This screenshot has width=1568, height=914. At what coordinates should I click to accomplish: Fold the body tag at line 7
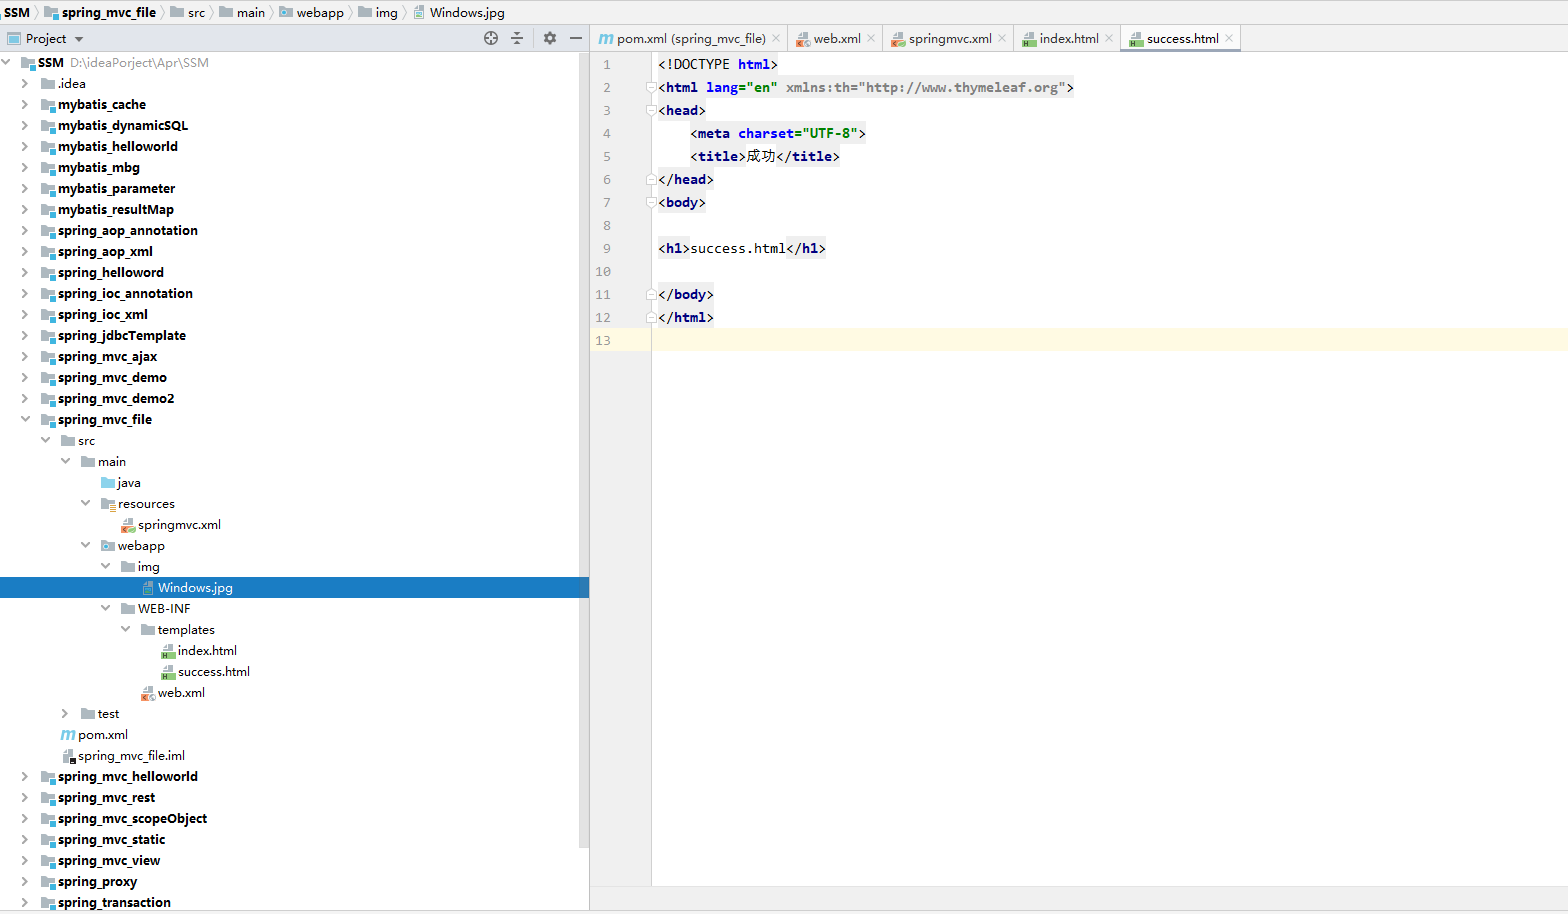tap(651, 202)
